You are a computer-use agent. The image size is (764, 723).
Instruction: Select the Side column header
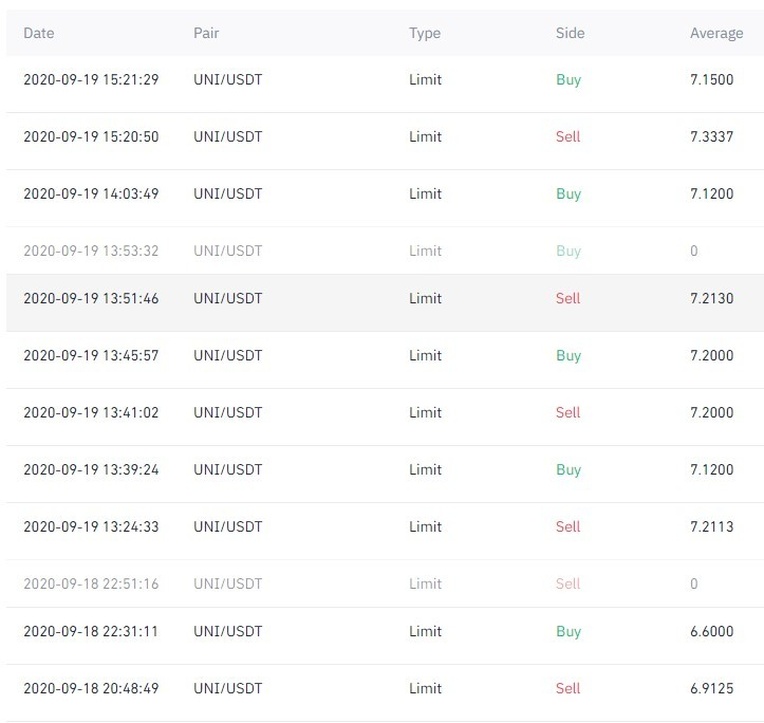click(570, 33)
